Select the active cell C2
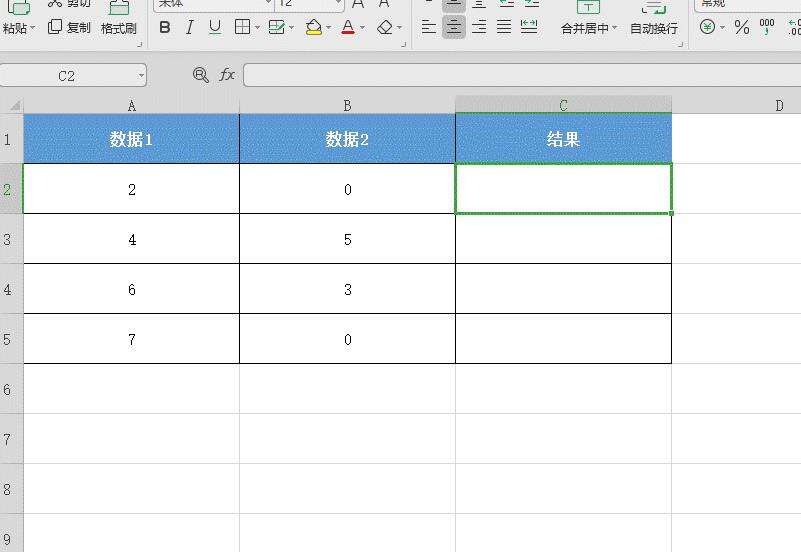The height and width of the screenshot is (552, 801). (563, 189)
